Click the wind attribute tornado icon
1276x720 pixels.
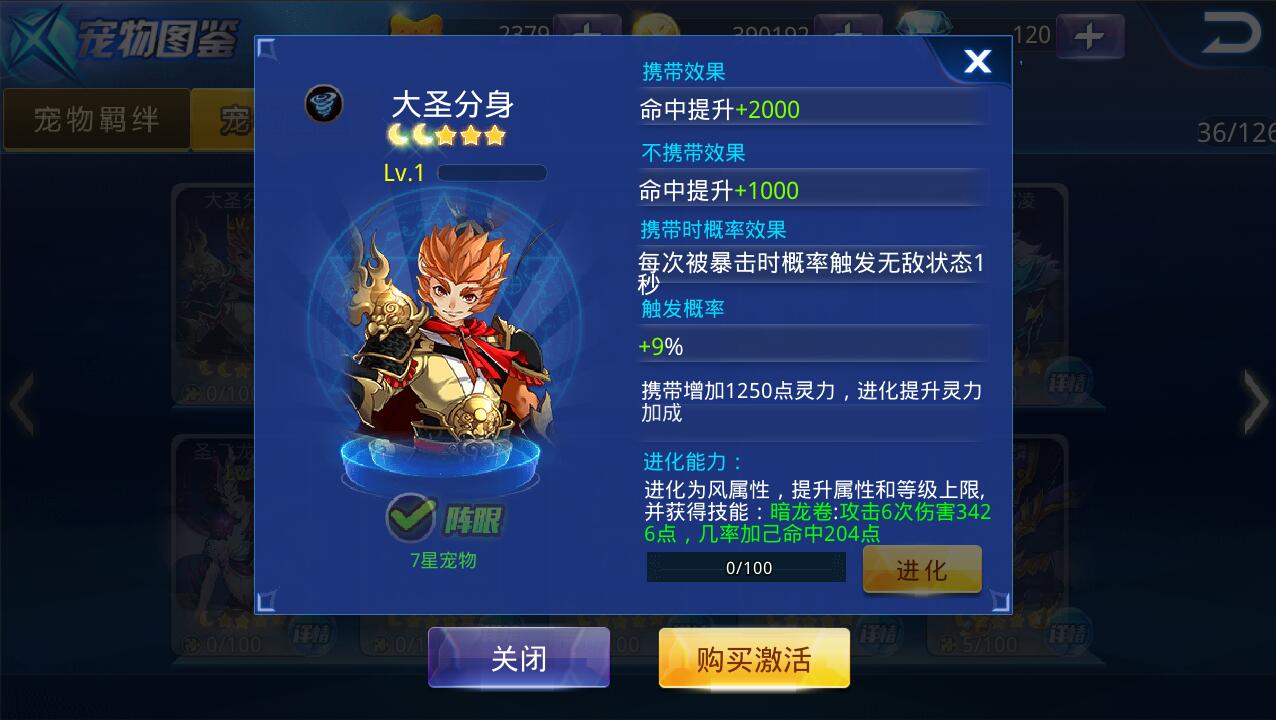coord(324,103)
